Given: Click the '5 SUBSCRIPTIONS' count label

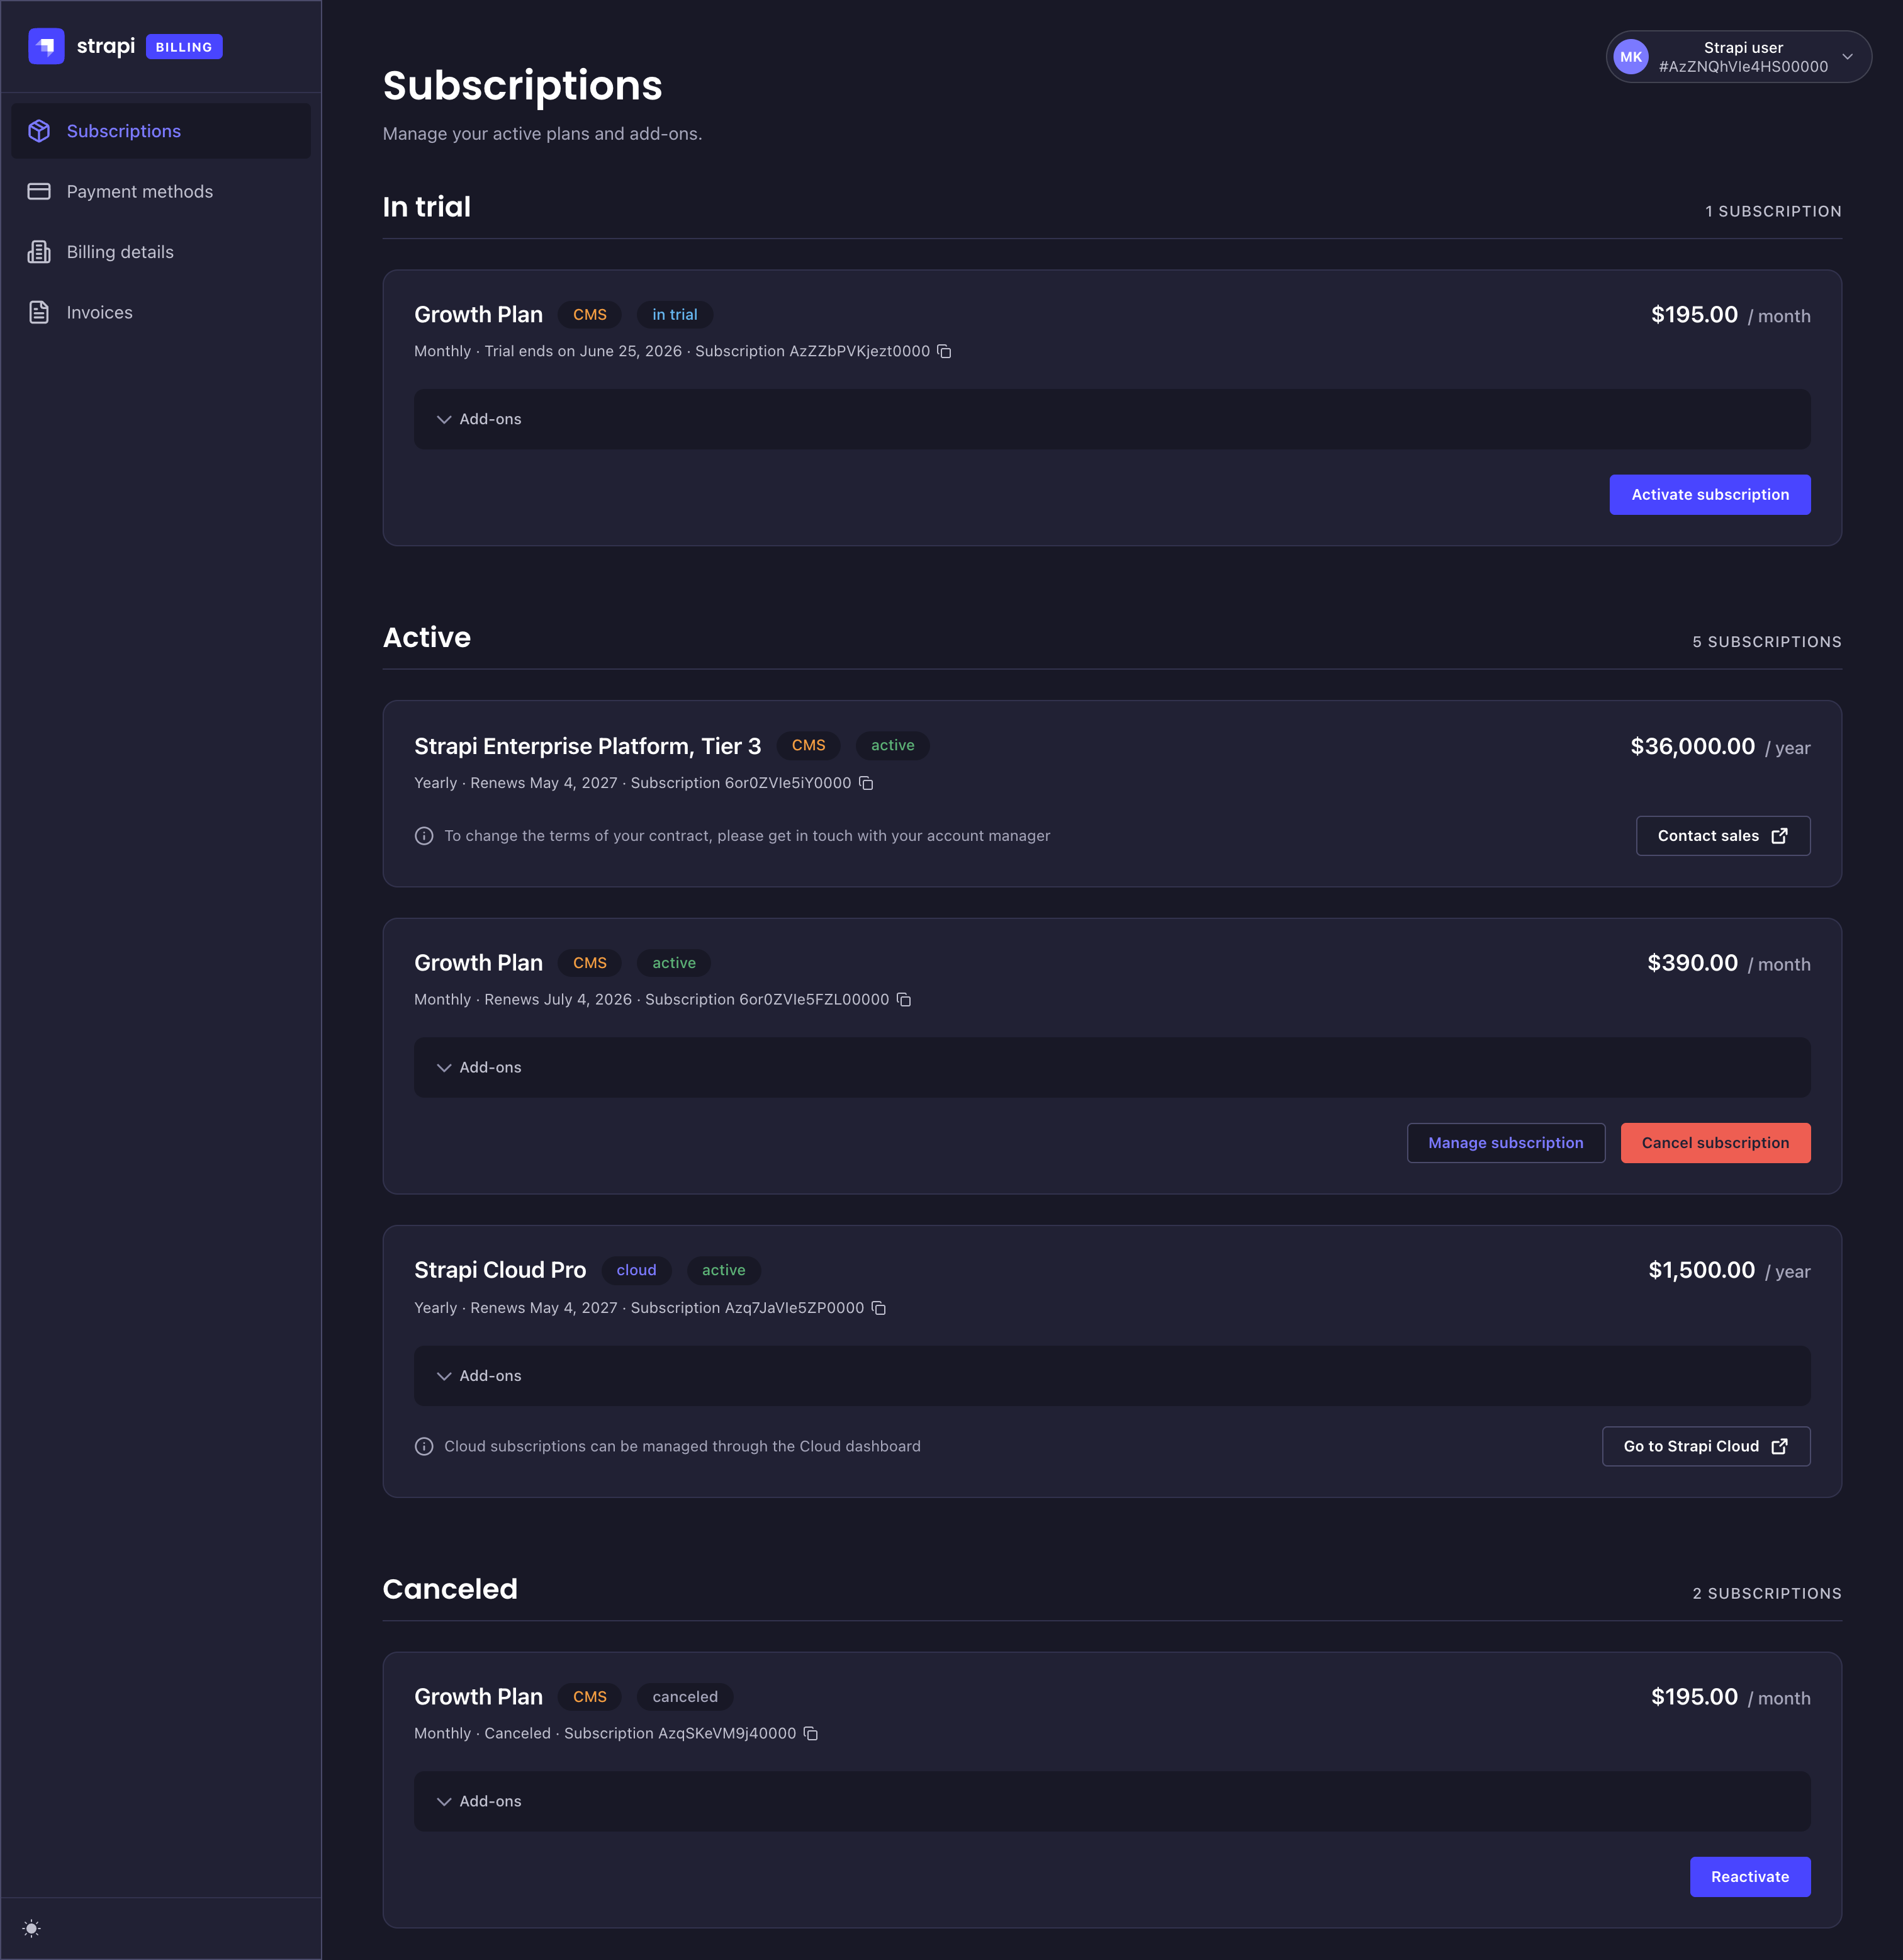Looking at the screenshot, I should pyautogui.click(x=1766, y=642).
